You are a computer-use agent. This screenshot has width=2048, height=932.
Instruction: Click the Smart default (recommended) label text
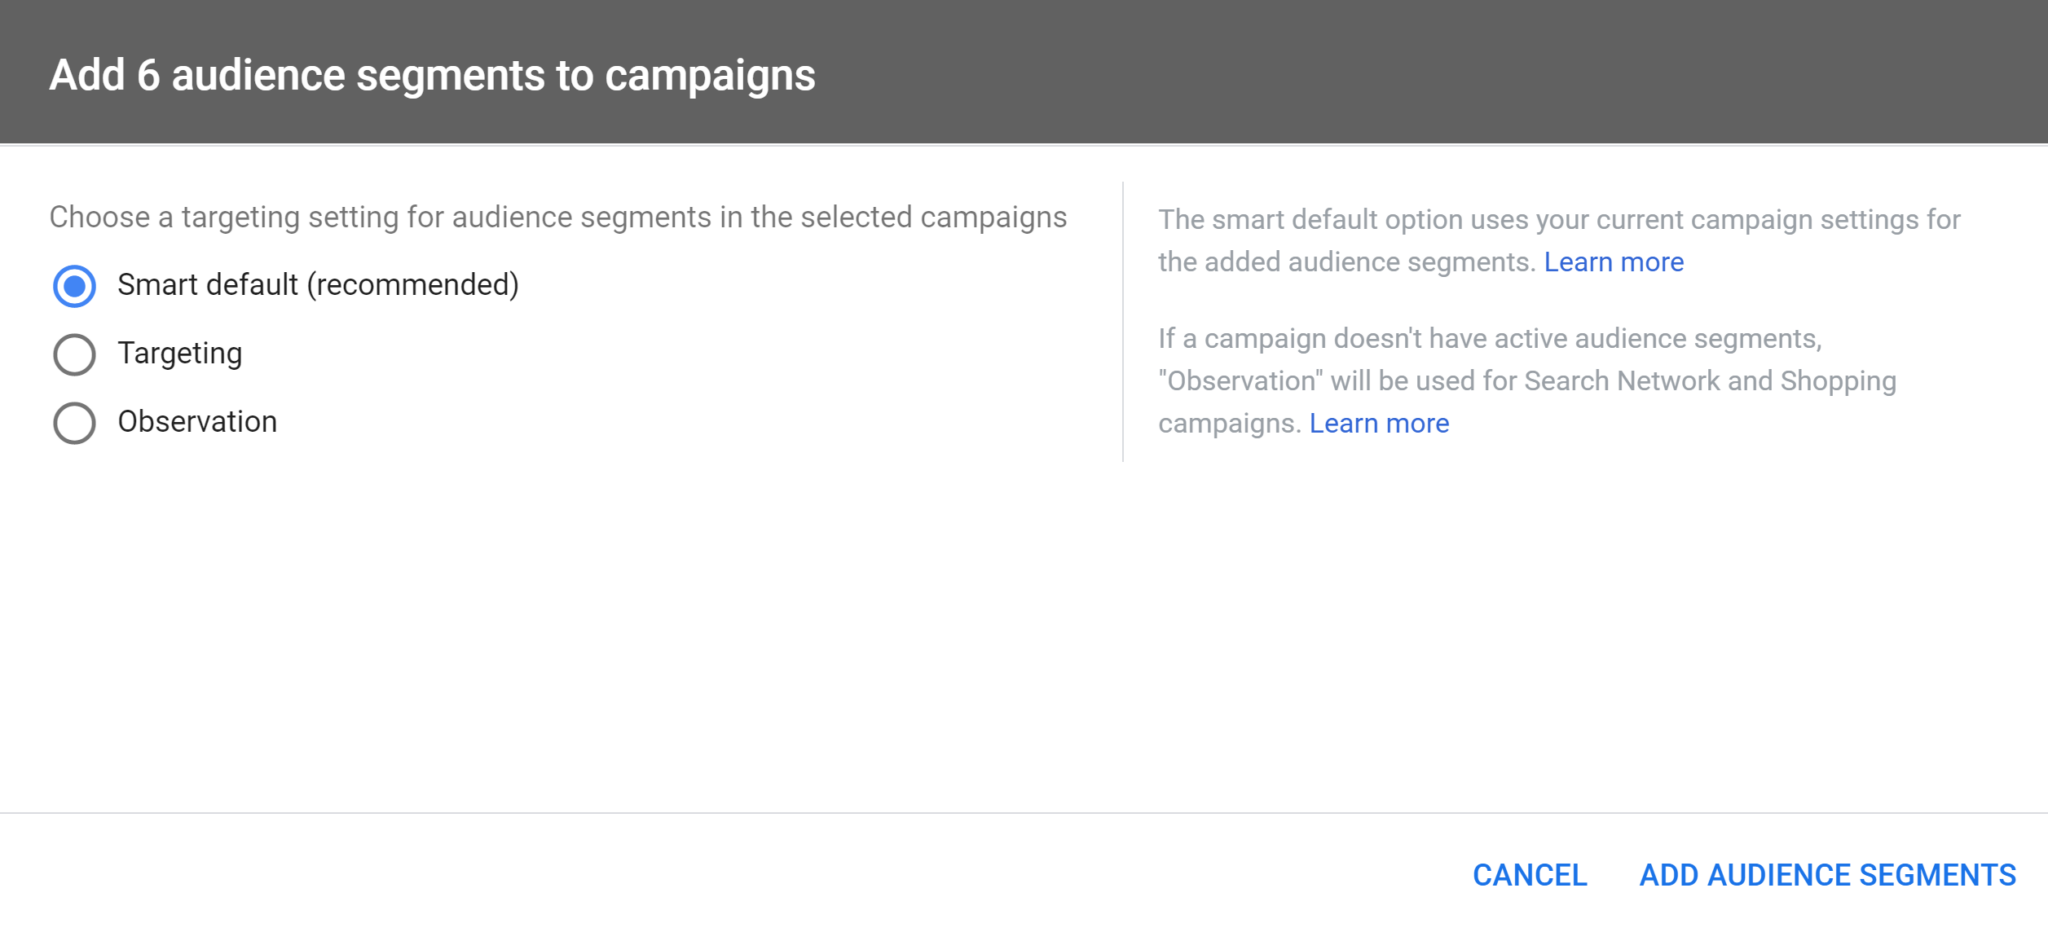tap(319, 285)
